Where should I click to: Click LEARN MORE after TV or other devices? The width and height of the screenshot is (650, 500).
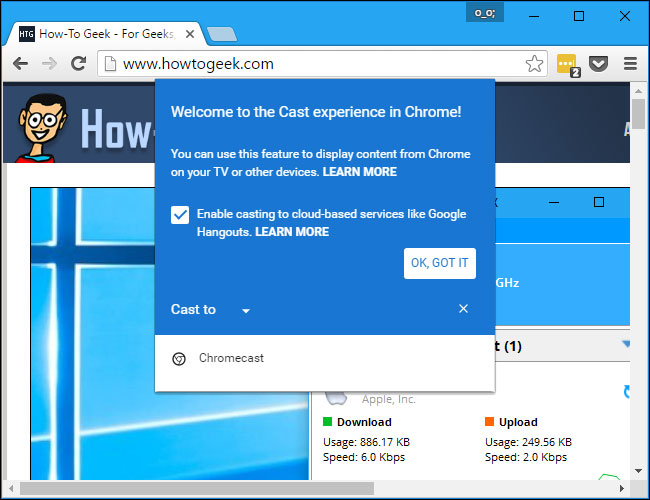tap(359, 172)
